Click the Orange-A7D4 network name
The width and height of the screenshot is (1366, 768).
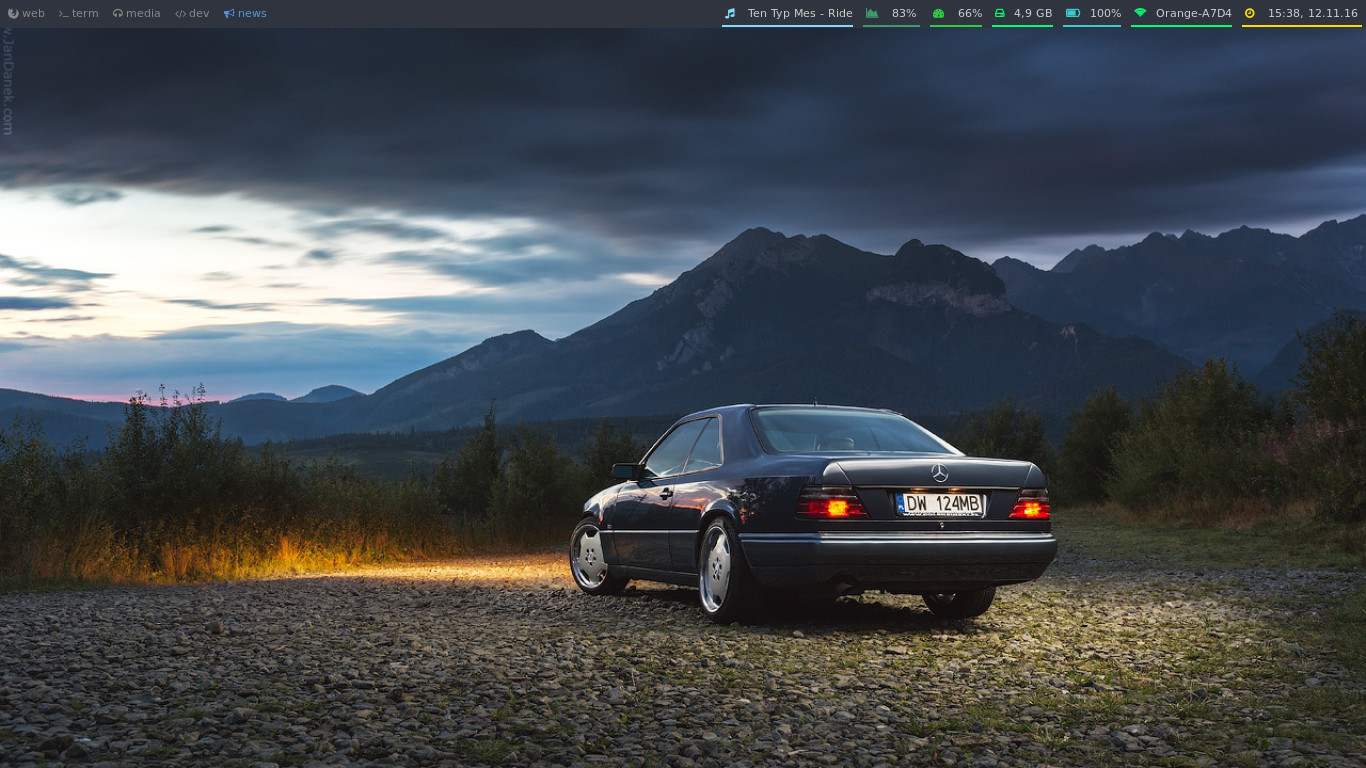(1194, 13)
